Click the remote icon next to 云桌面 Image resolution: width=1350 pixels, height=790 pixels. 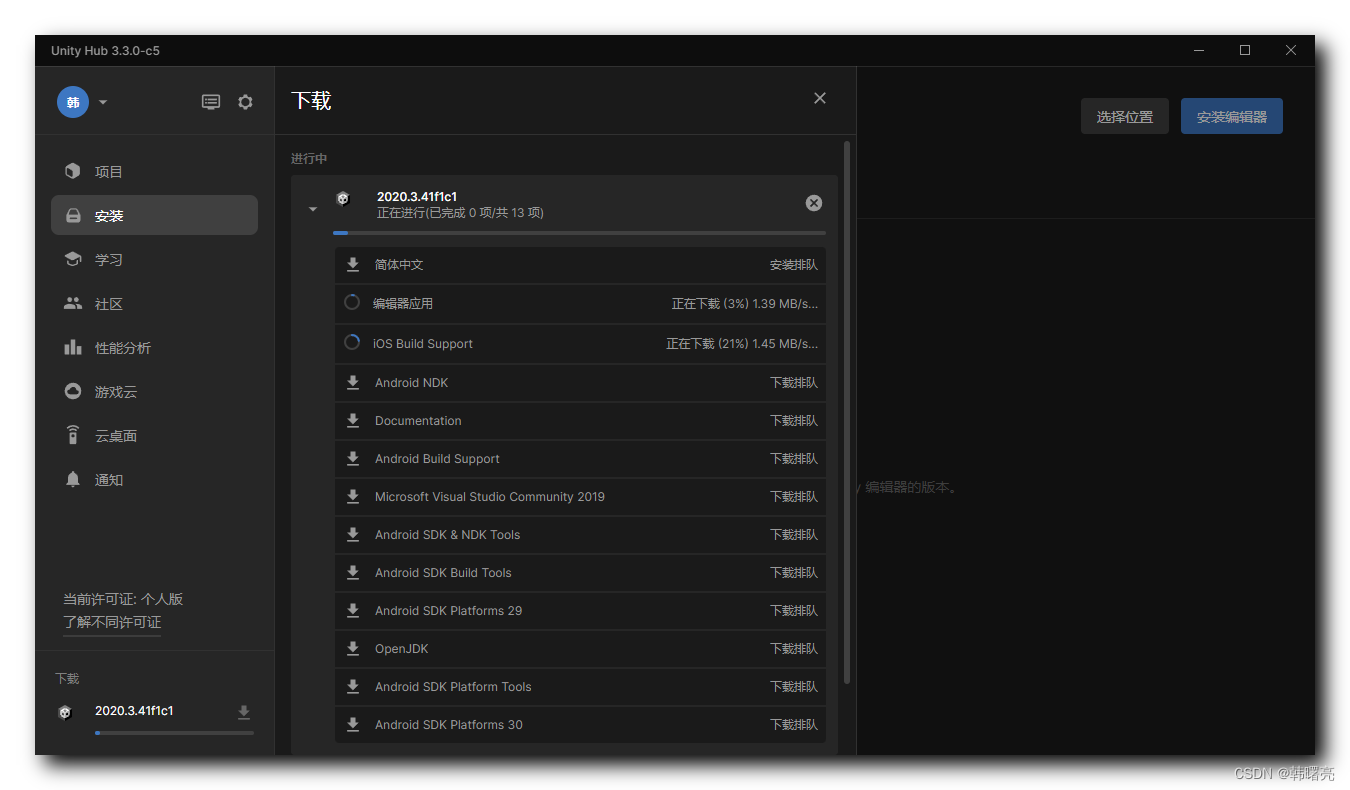tap(72, 435)
